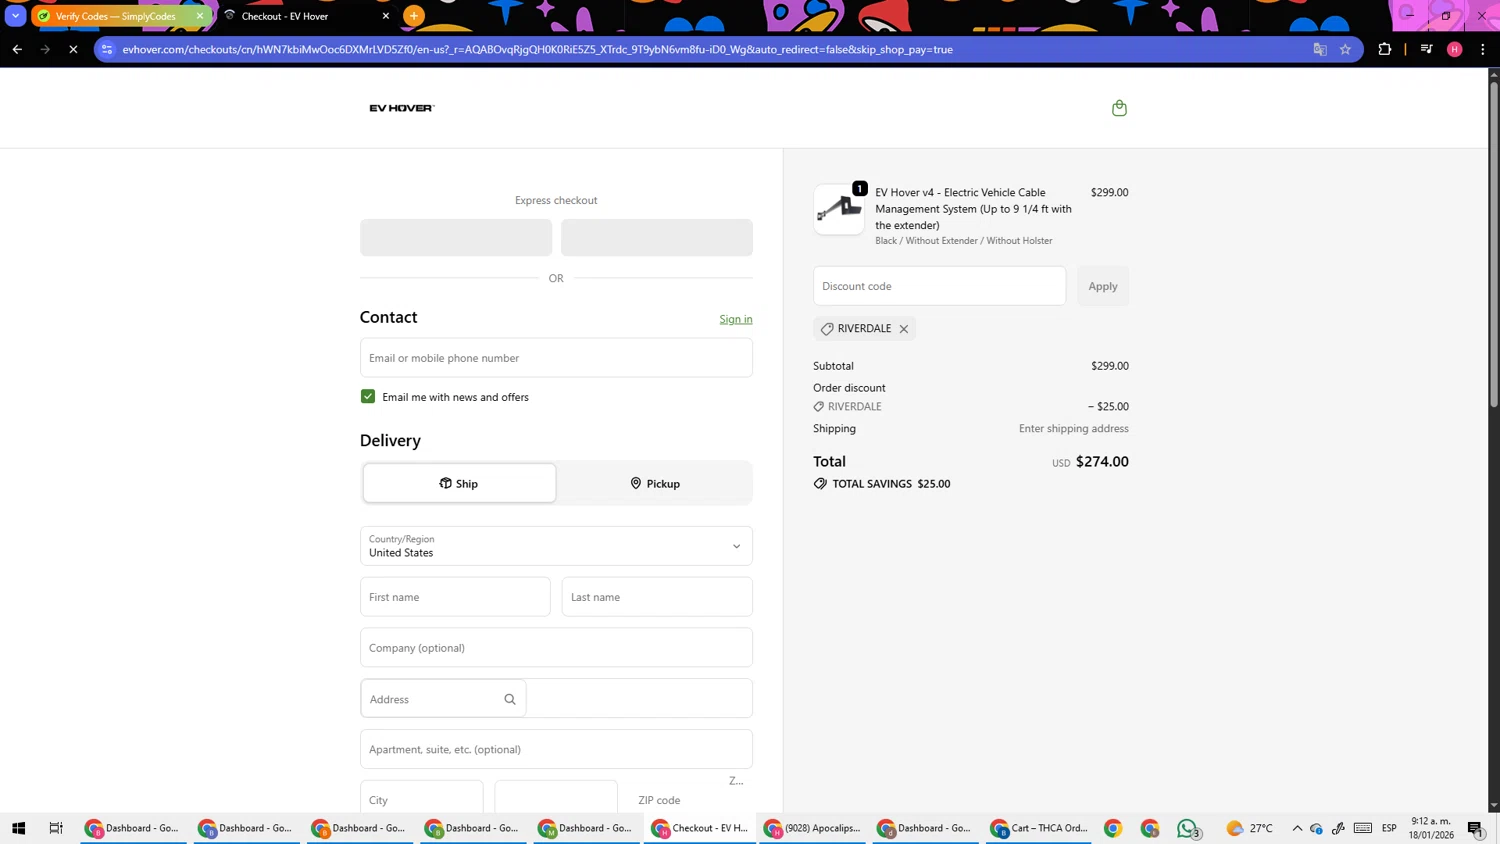The image size is (1500, 844).
Task: Open the 27°C weather widget
Action: coord(1250,828)
